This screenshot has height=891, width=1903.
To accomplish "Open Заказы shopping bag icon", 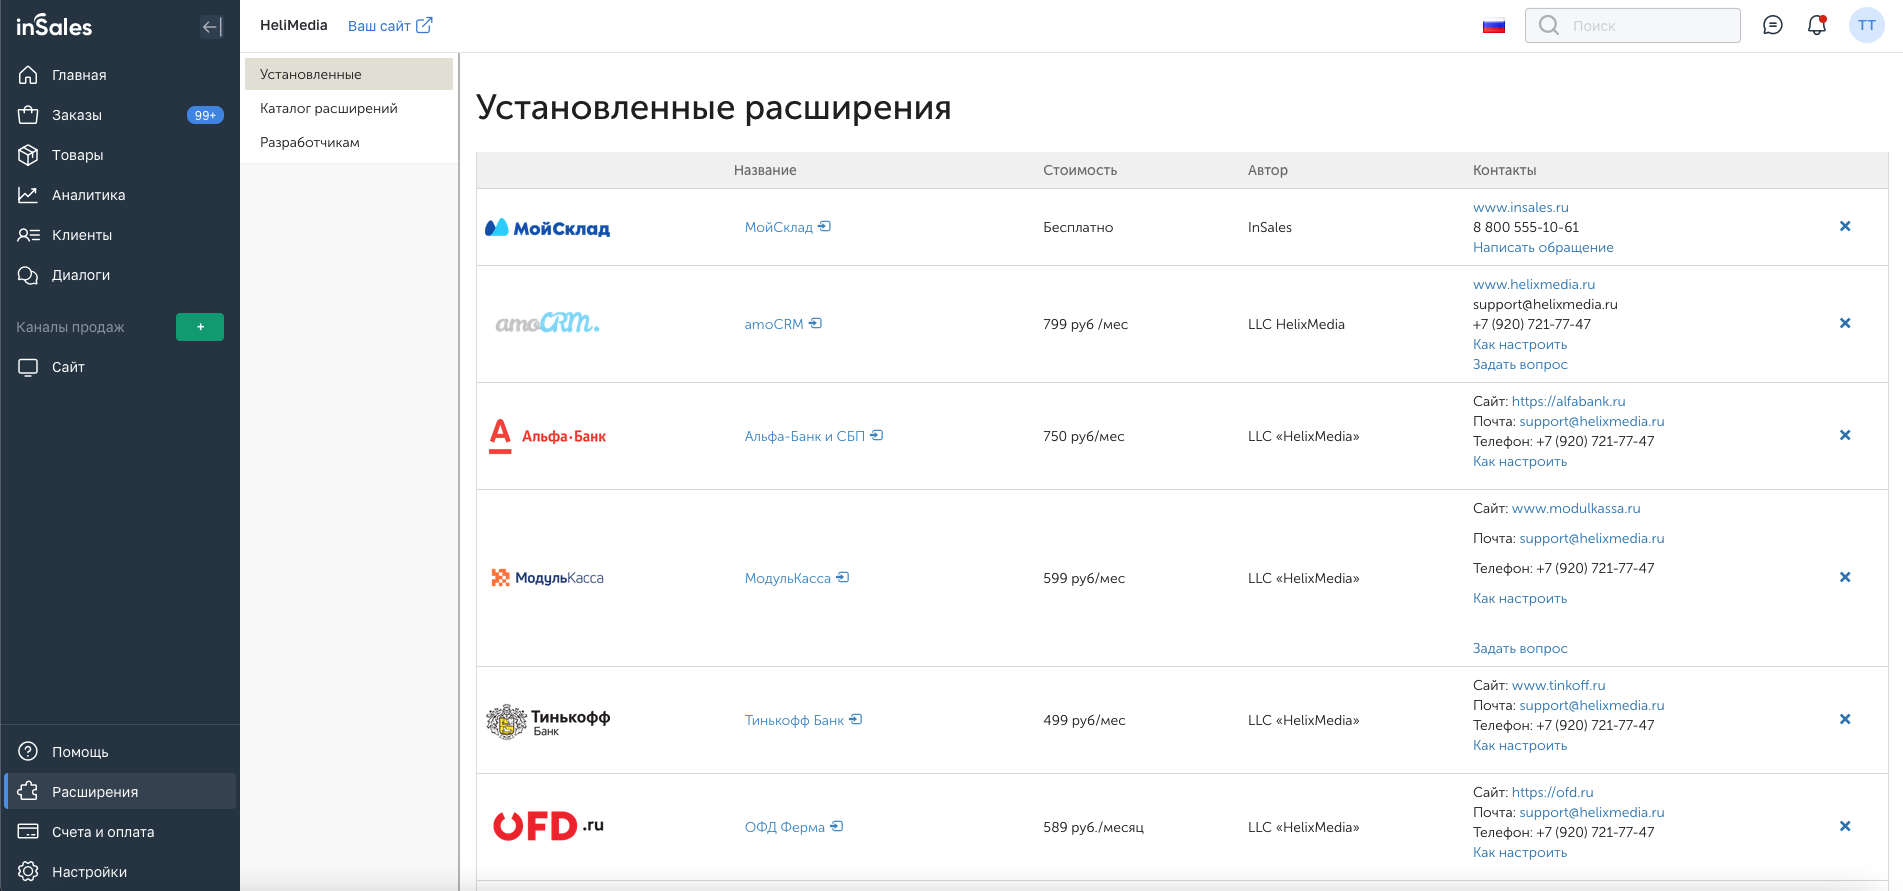I will click(x=28, y=115).
